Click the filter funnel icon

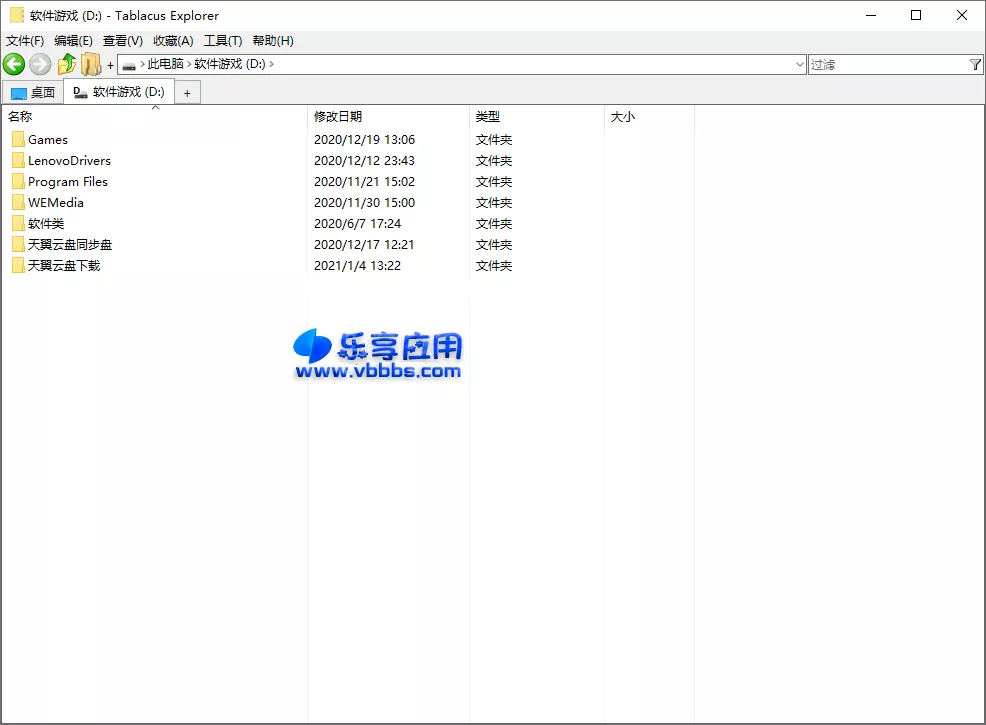975,64
